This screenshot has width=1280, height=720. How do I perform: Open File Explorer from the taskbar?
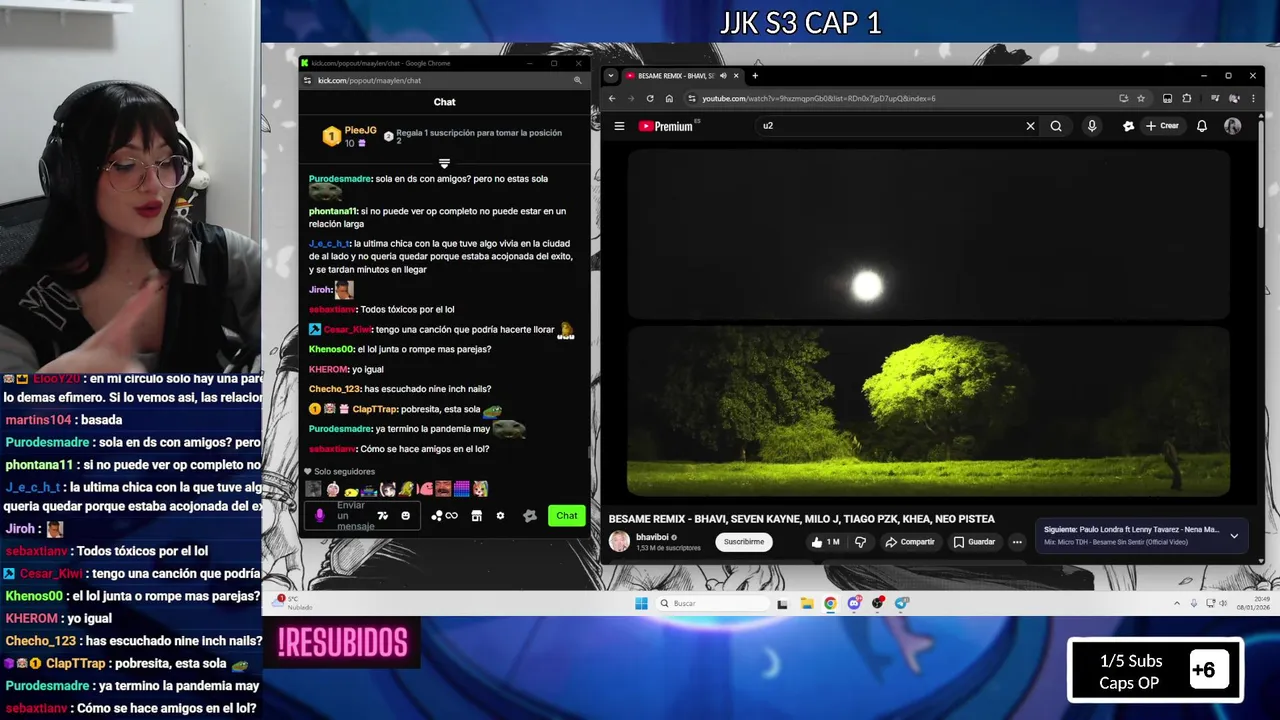[806, 603]
